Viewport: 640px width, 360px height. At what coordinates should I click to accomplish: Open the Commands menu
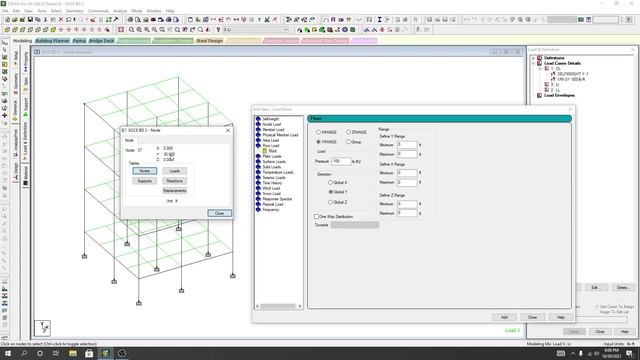point(98,11)
